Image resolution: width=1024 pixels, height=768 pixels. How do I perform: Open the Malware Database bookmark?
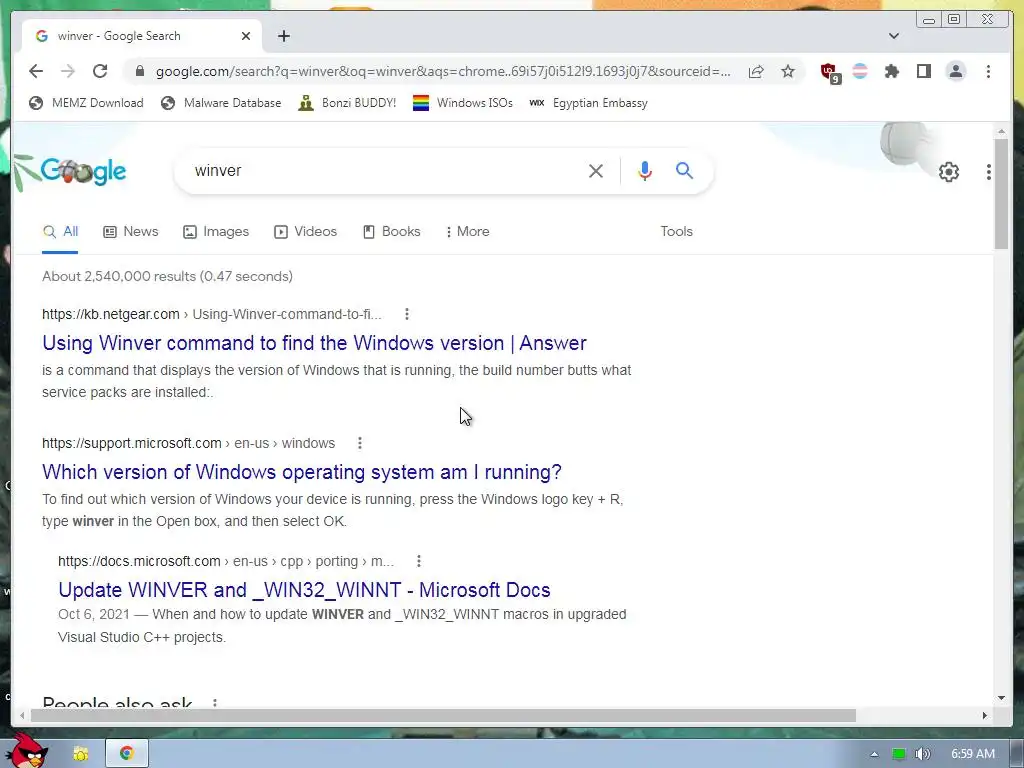coord(221,103)
